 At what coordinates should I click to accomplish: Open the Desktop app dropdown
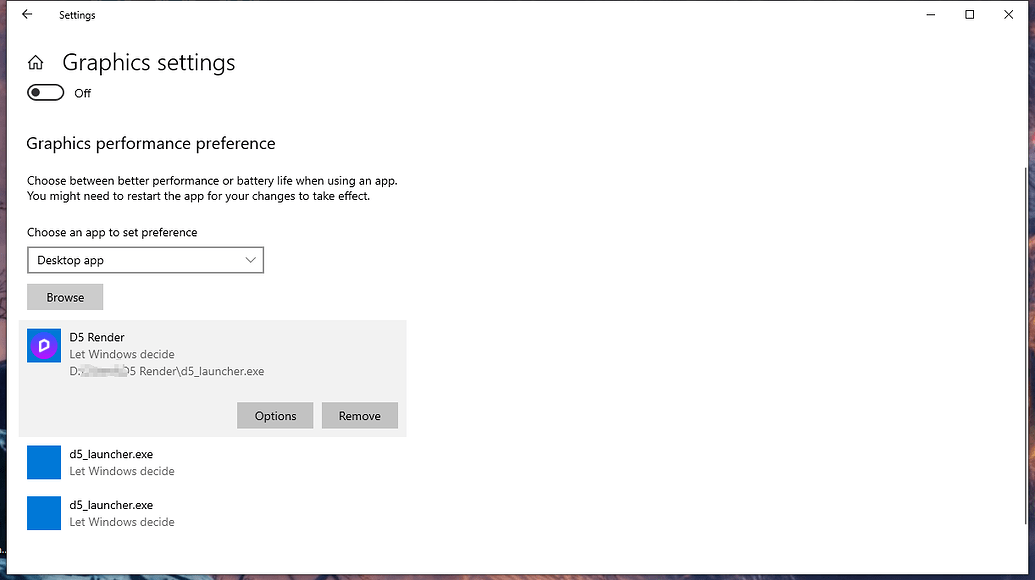145,260
